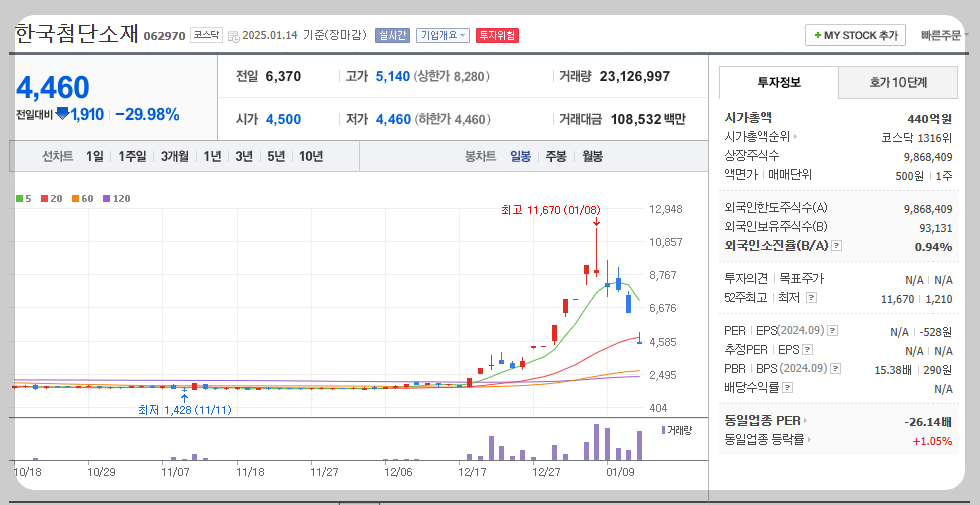Open the help icon for 외국인소진율(B/A)
Screen dimensions: 980x505
pos(837,246)
